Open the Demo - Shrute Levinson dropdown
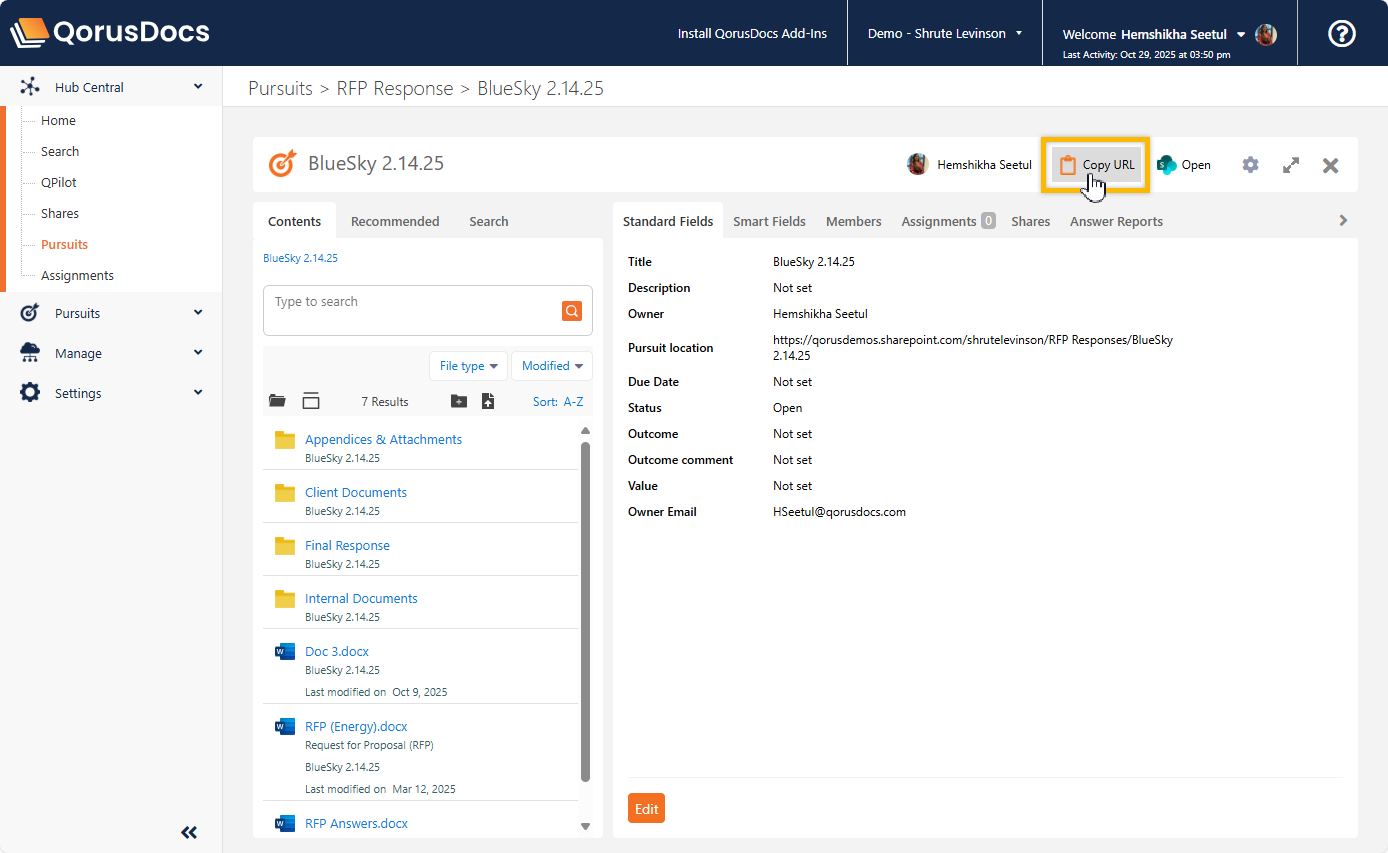This screenshot has width=1388, height=853. tap(944, 34)
